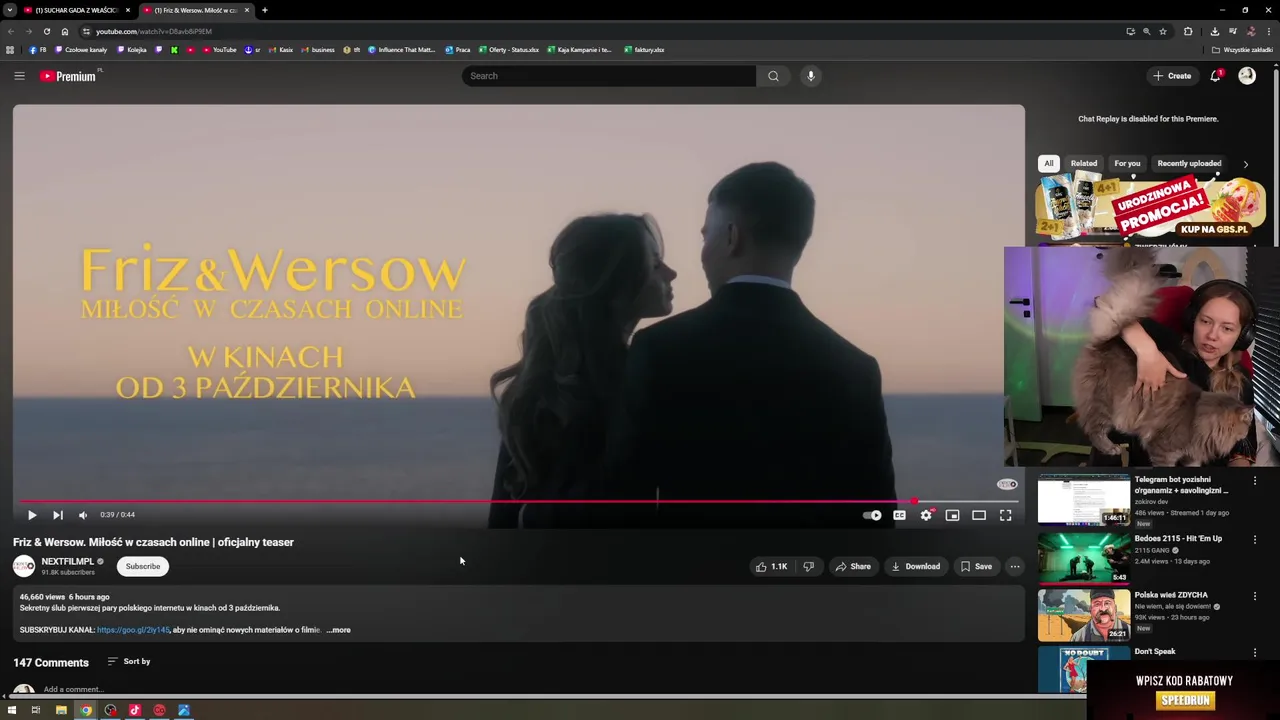
Task: Download the video
Action: [x=915, y=566]
